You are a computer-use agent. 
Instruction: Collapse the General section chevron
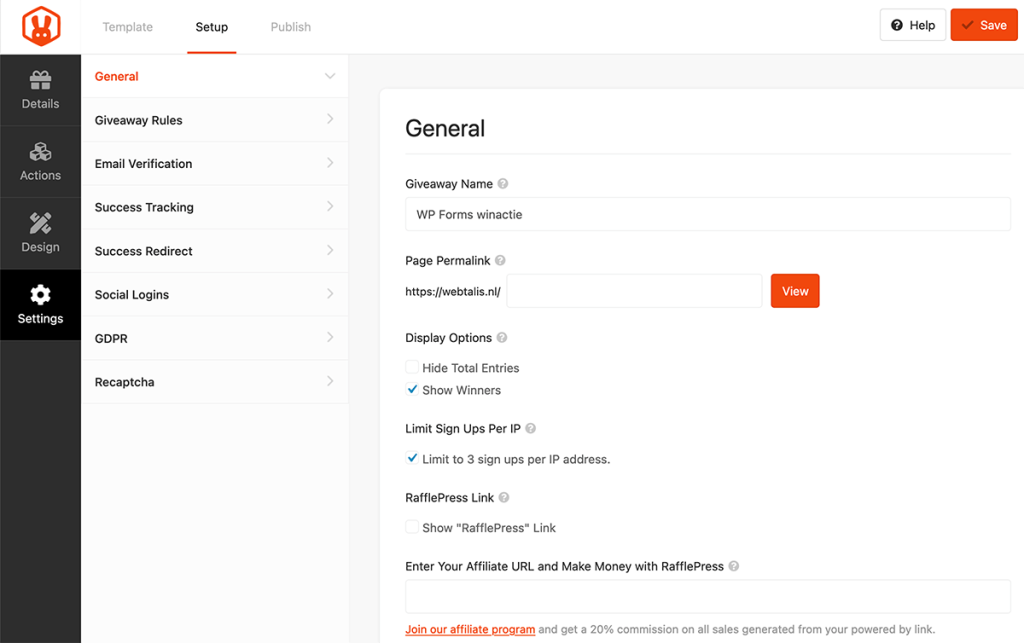pos(329,76)
